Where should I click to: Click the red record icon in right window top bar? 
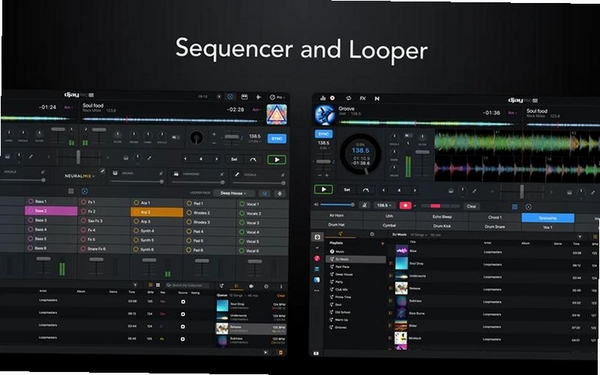pyautogui.click(x=333, y=98)
